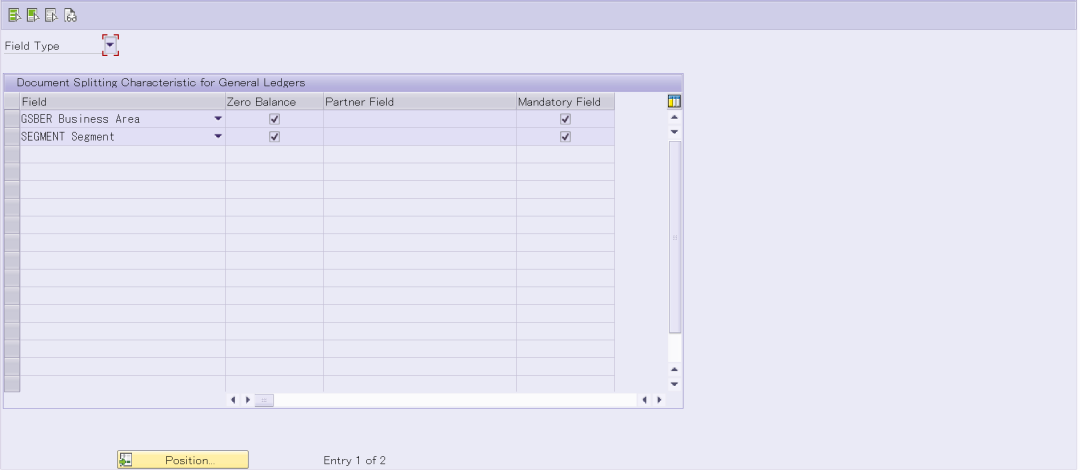
Task: Click the GSBER Business Area field text
Action: point(81,118)
